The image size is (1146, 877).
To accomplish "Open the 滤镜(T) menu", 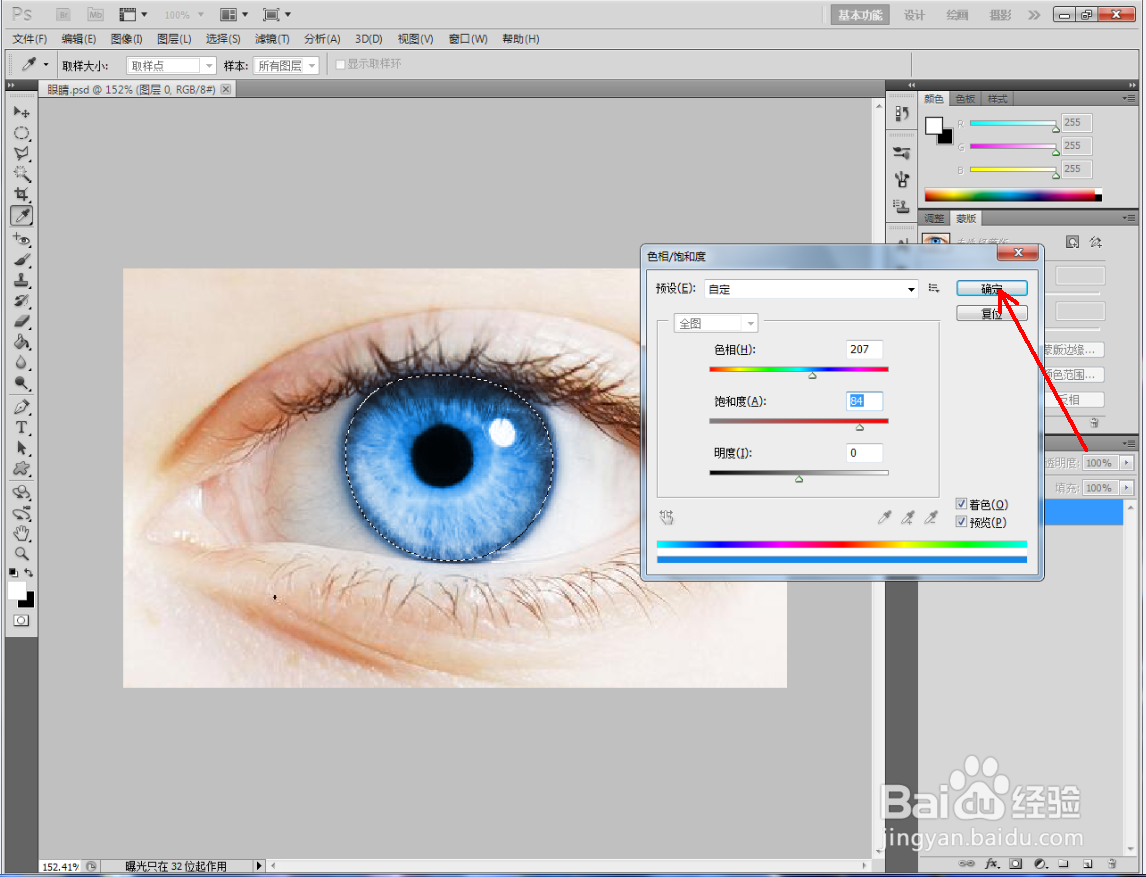I will pos(272,39).
